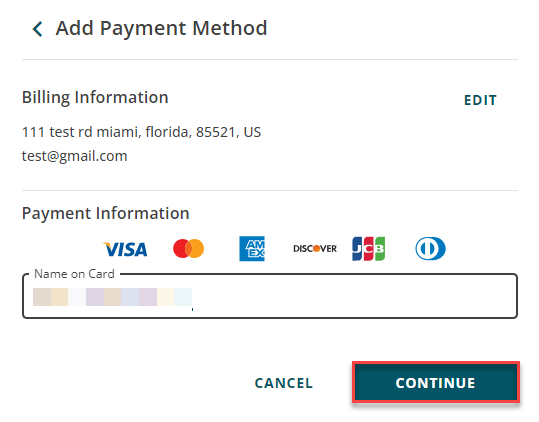Select the Discover card logo
The height and width of the screenshot is (422, 539).
(x=315, y=248)
